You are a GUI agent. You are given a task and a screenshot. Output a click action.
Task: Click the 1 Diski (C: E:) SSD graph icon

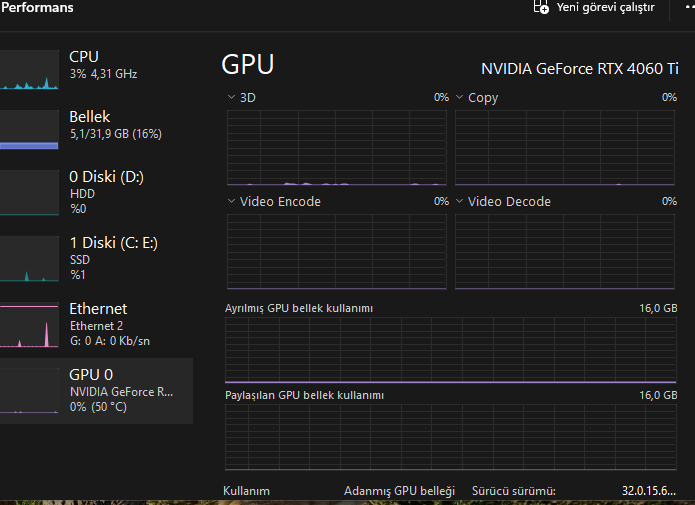click(x=29, y=260)
